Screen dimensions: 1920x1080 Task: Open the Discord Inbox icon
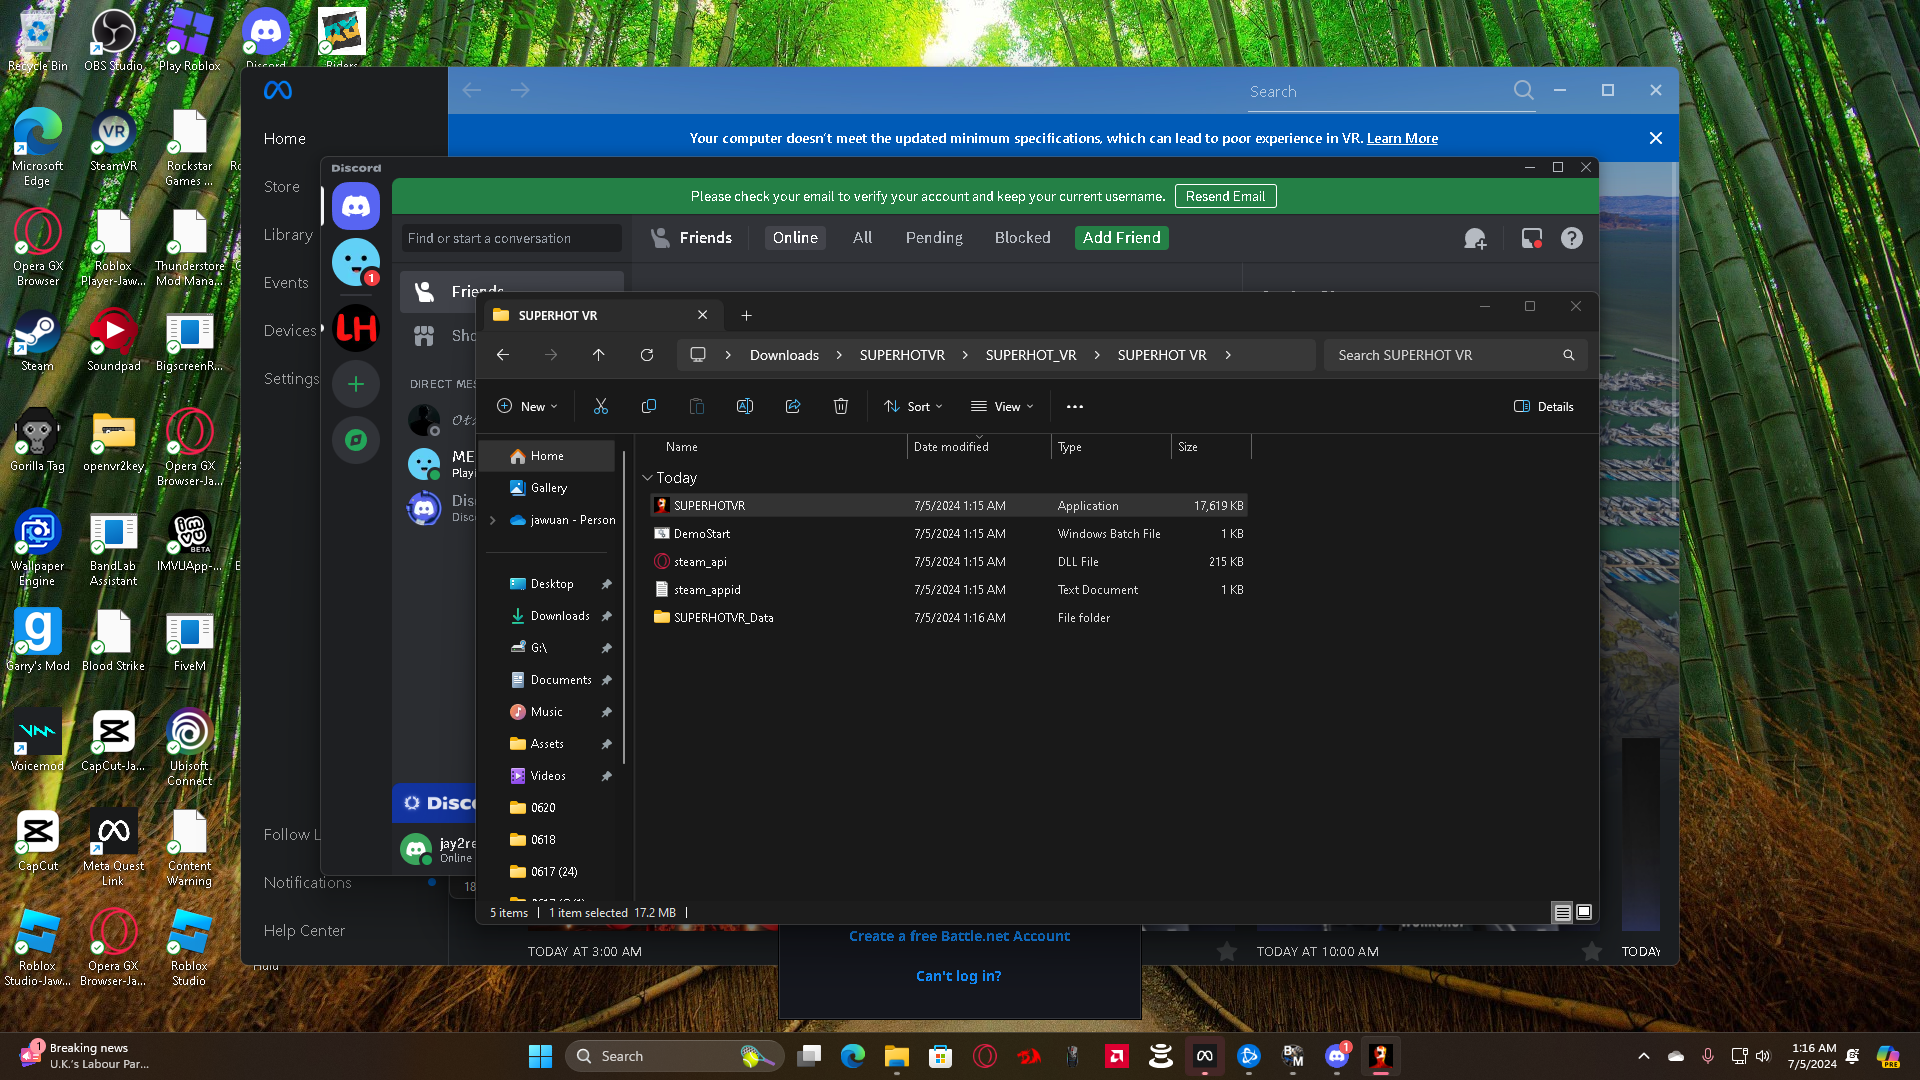click(1531, 238)
